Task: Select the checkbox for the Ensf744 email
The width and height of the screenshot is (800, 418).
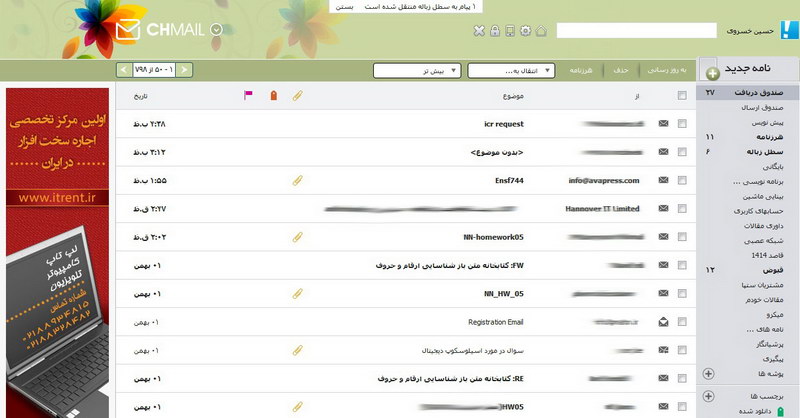Action: pyautogui.click(x=682, y=181)
